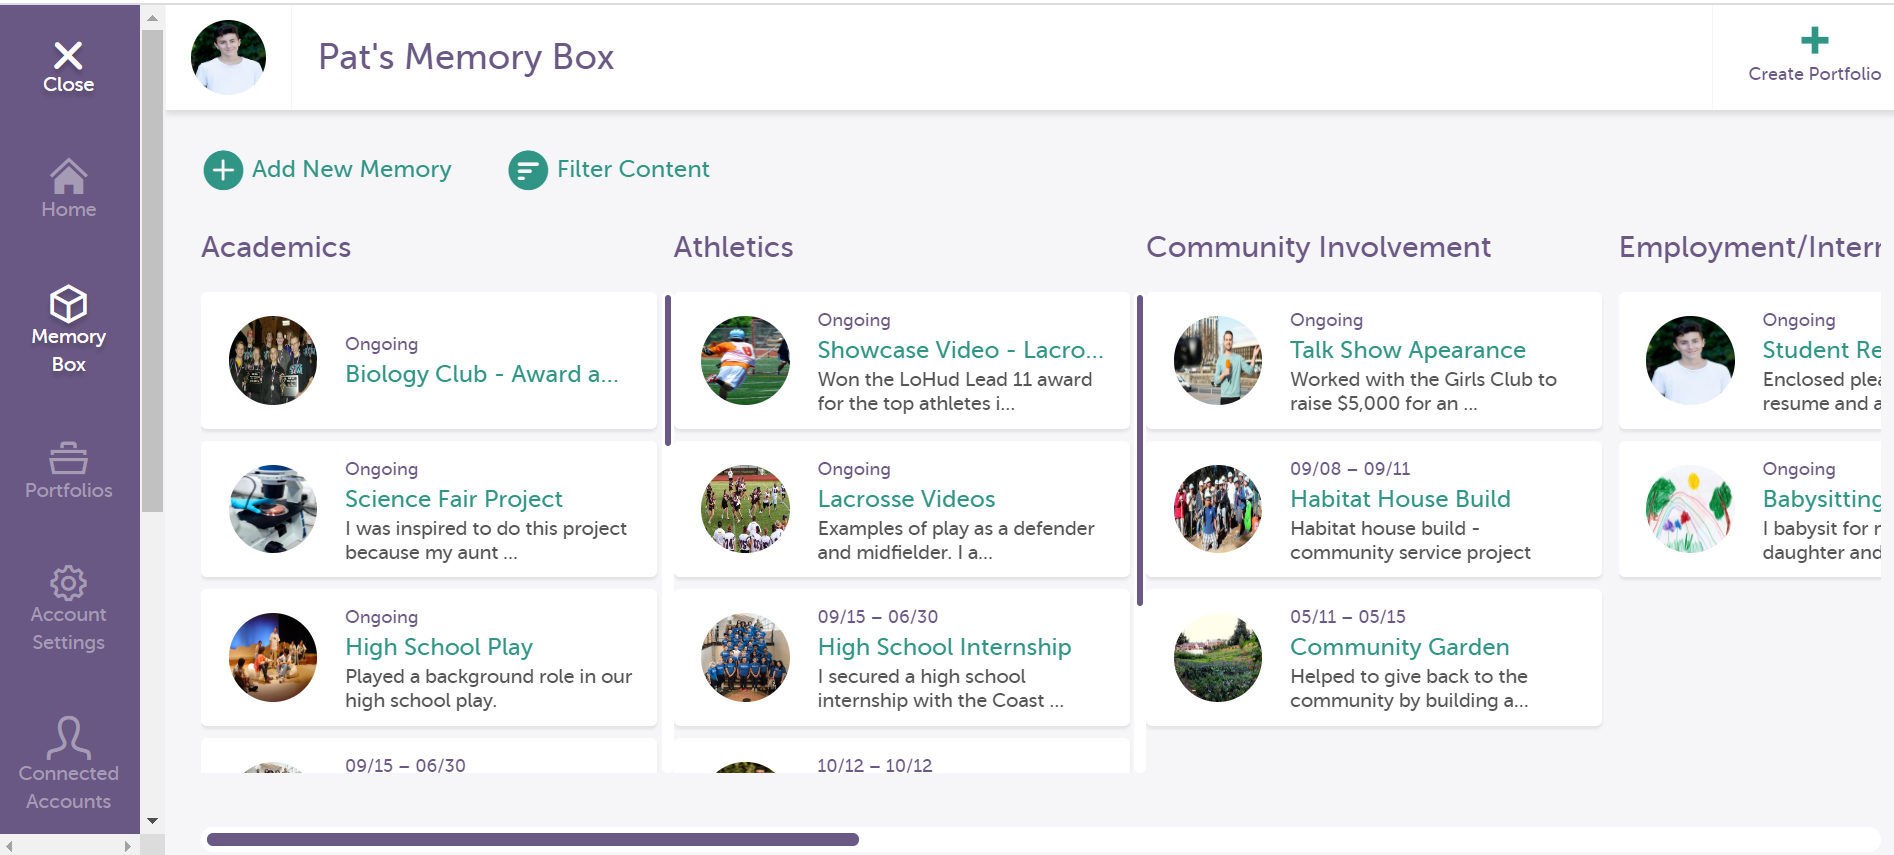The height and width of the screenshot is (855, 1894).
Task: Click horizontal scrollbar thumb below columns
Action: click(532, 839)
